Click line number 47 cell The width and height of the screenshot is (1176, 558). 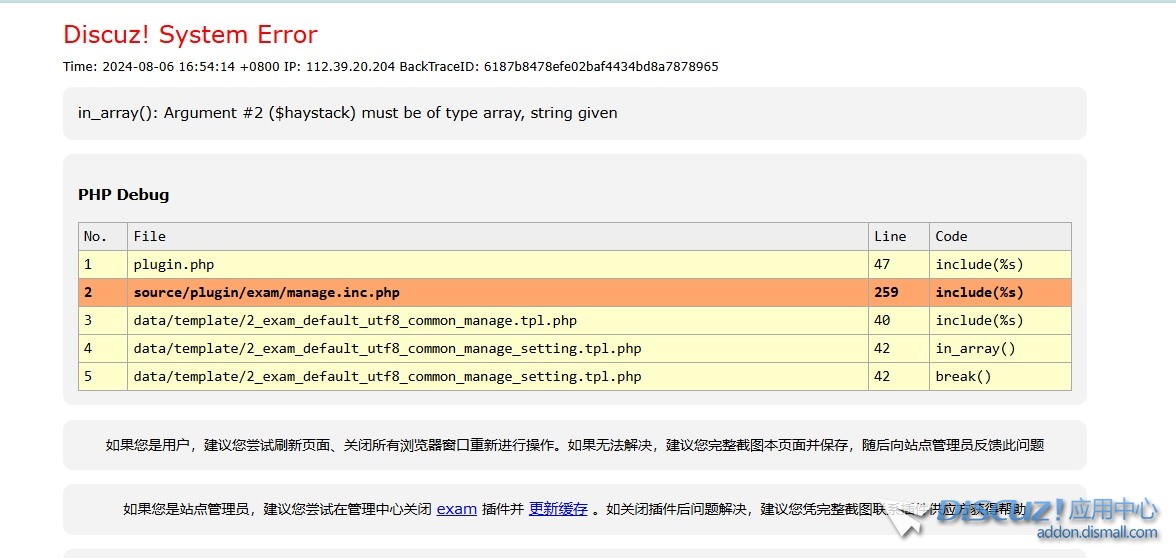pyautogui.click(x=882, y=264)
